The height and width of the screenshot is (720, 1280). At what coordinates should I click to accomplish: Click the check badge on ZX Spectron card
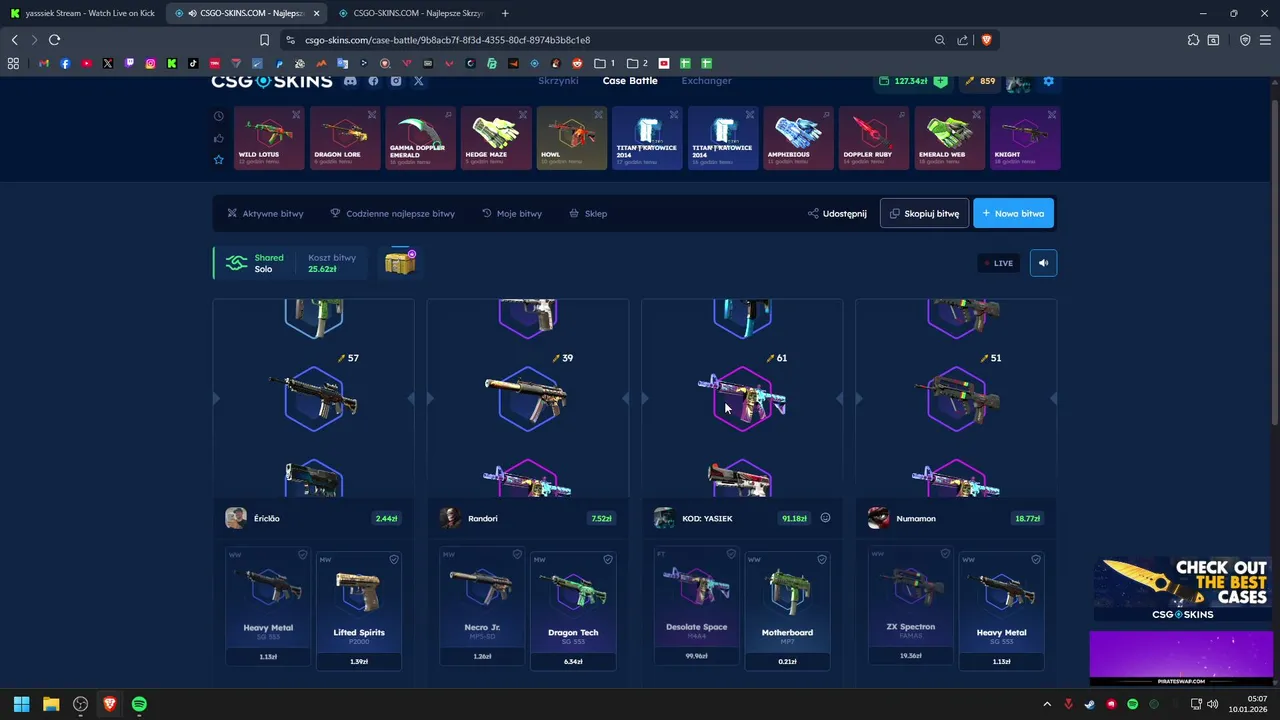coord(945,554)
